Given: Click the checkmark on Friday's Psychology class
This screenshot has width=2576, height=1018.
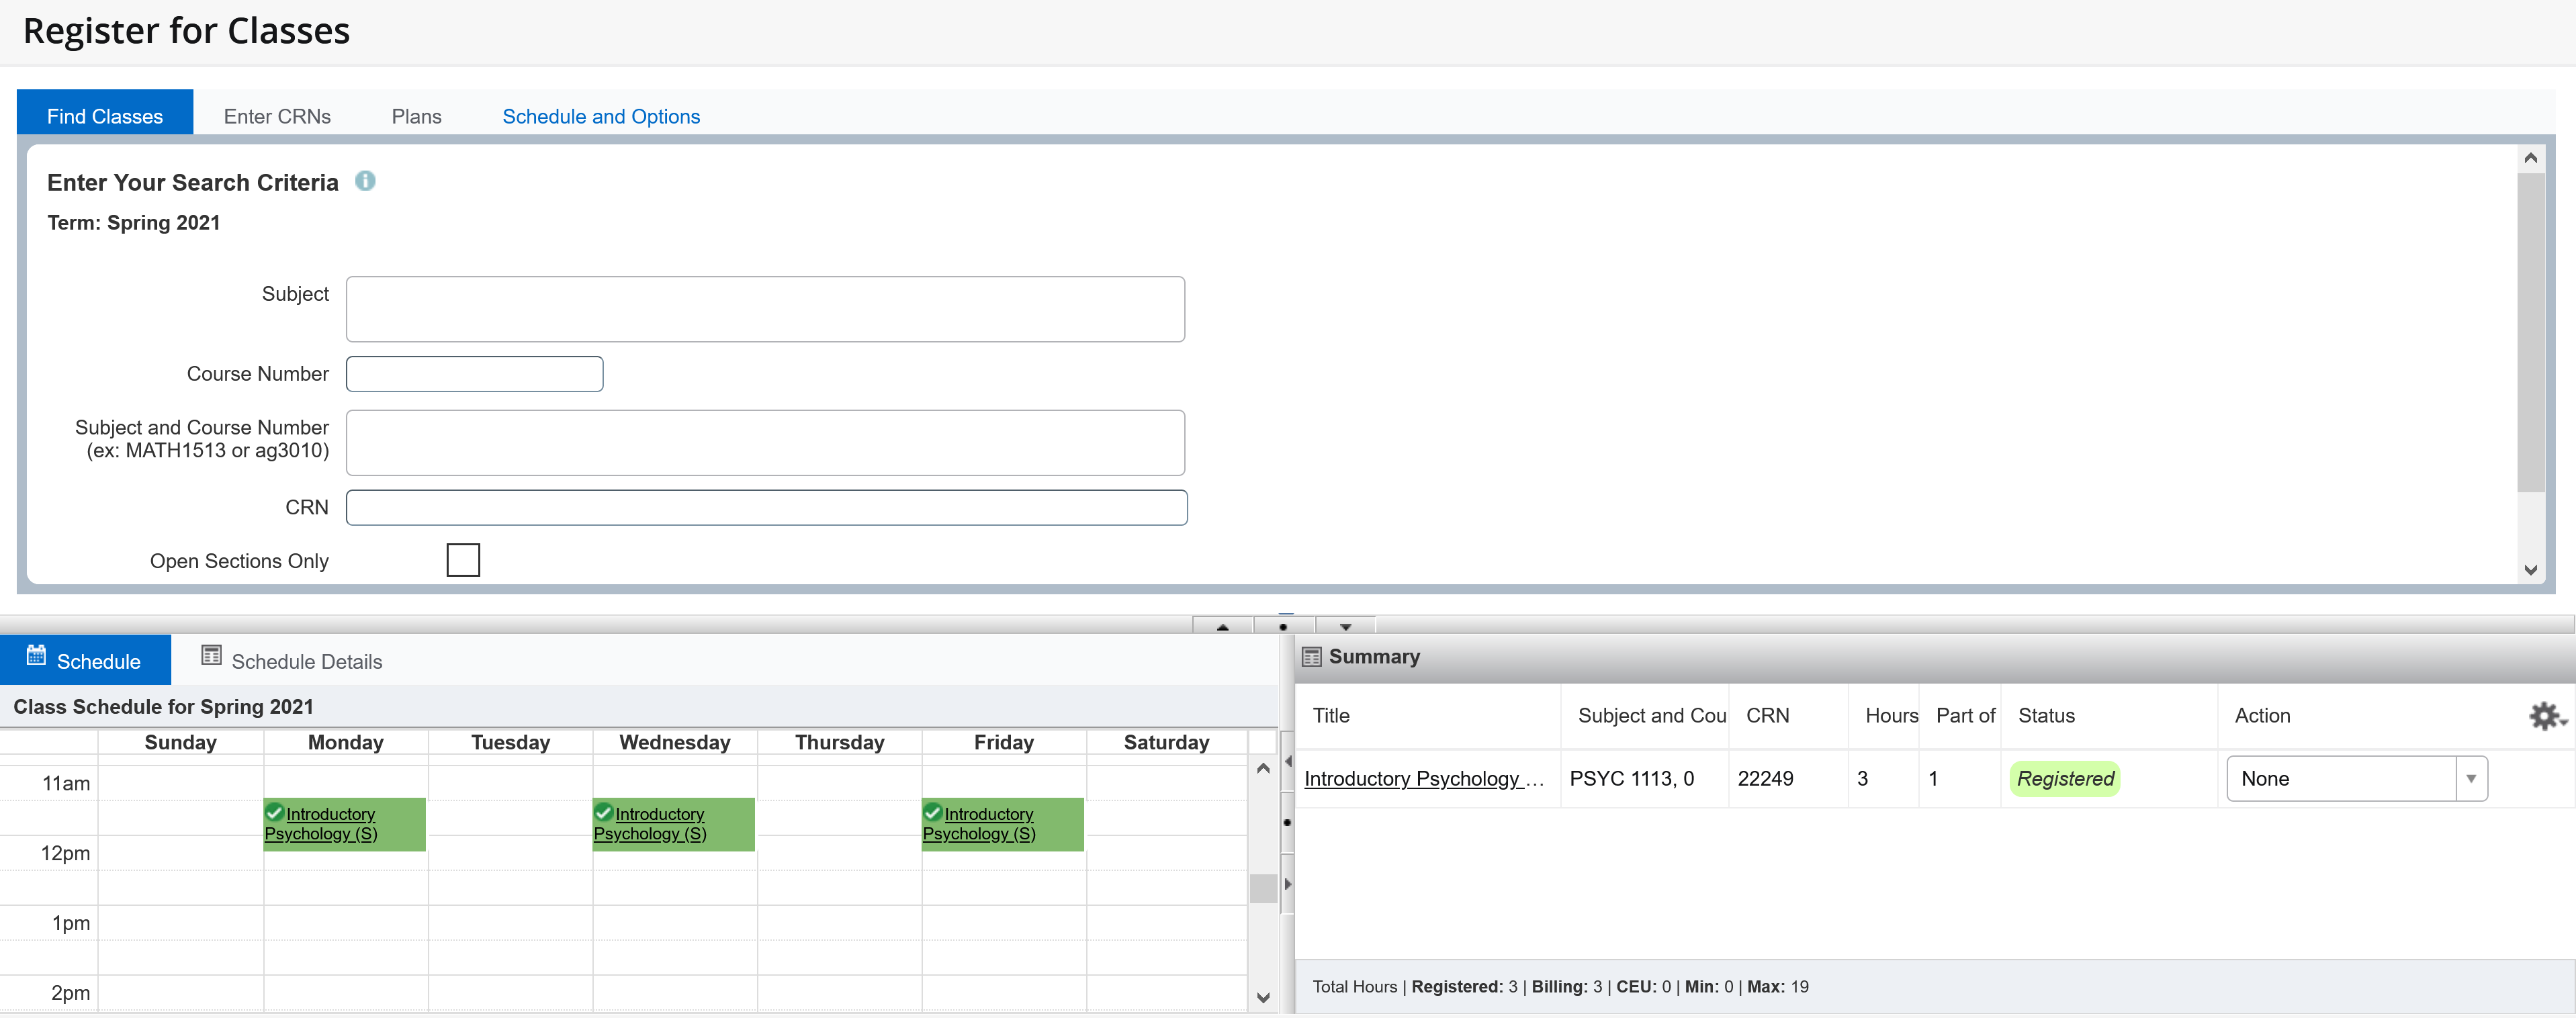Looking at the screenshot, I should (x=933, y=812).
